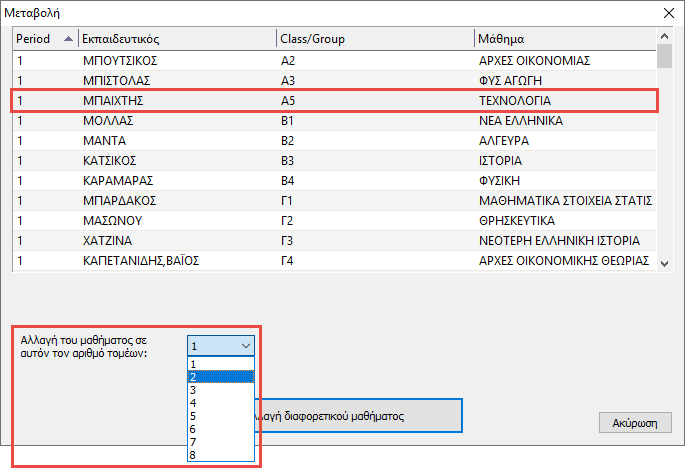The width and height of the screenshot is (685, 468).
Task: Choose option 6 in dropdown list
Action: pyautogui.click(x=220, y=428)
